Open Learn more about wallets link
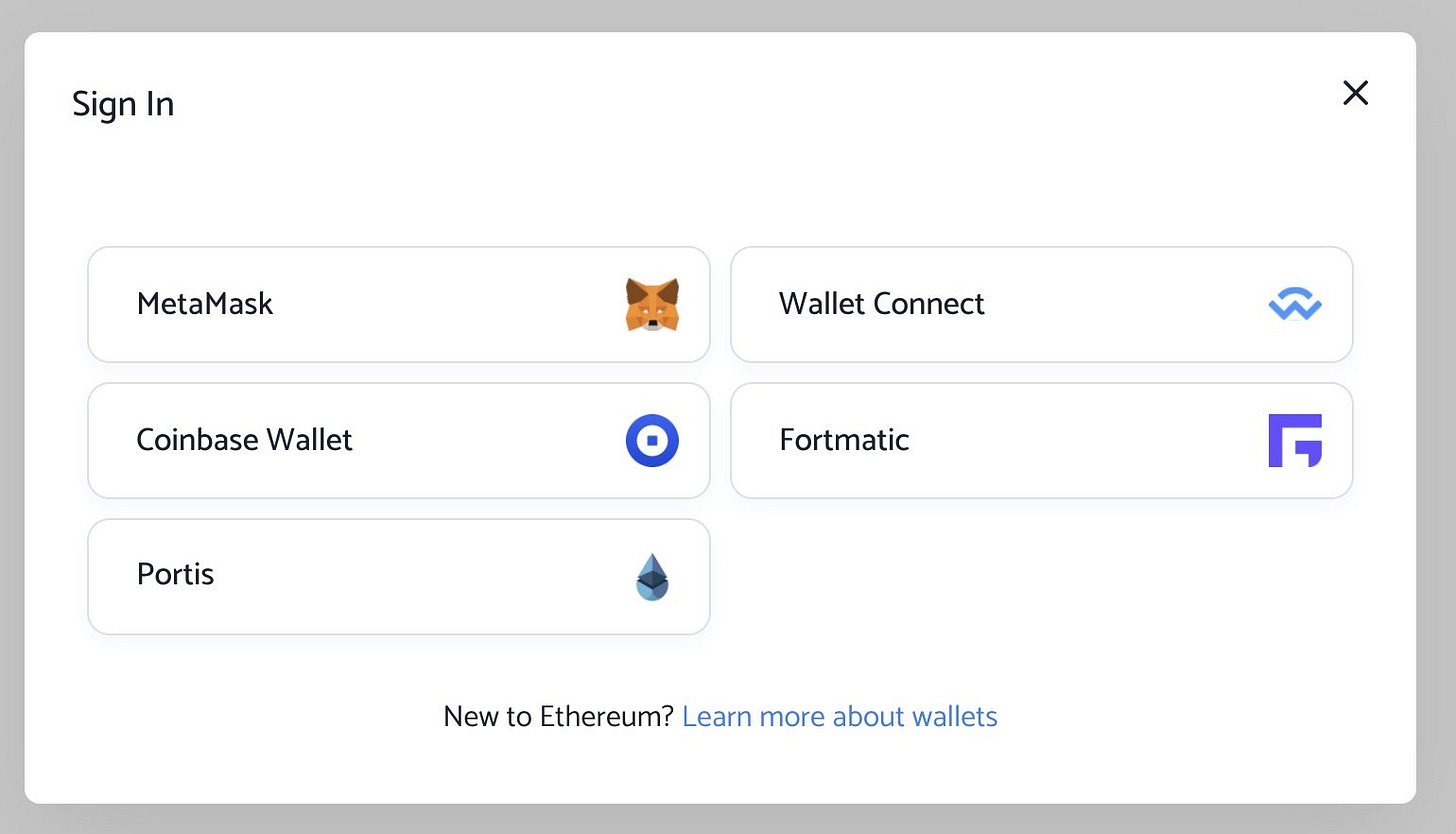Viewport: 1456px width, 834px height. click(840, 717)
